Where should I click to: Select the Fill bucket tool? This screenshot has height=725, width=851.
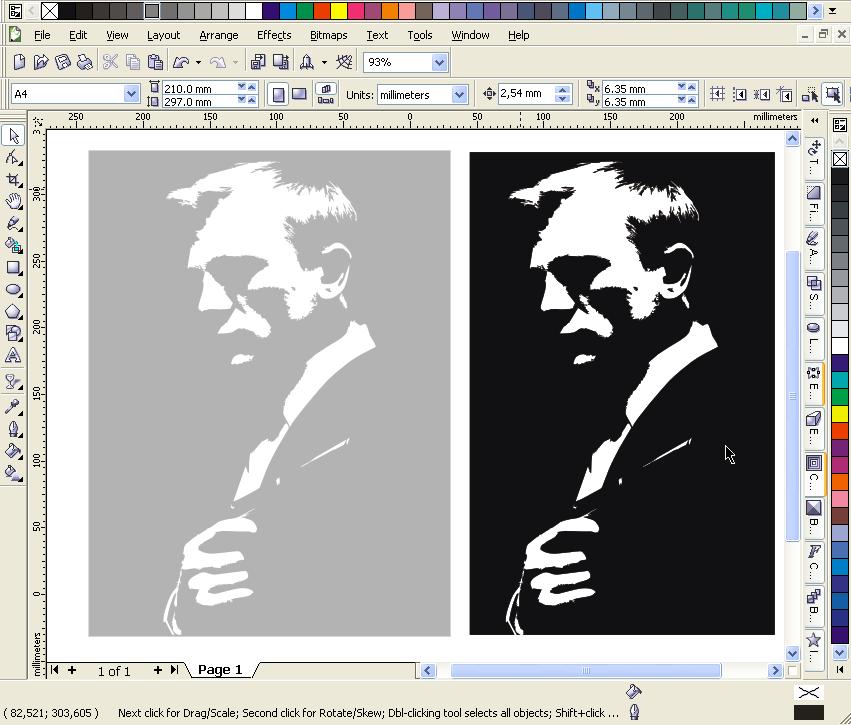coord(13,451)
